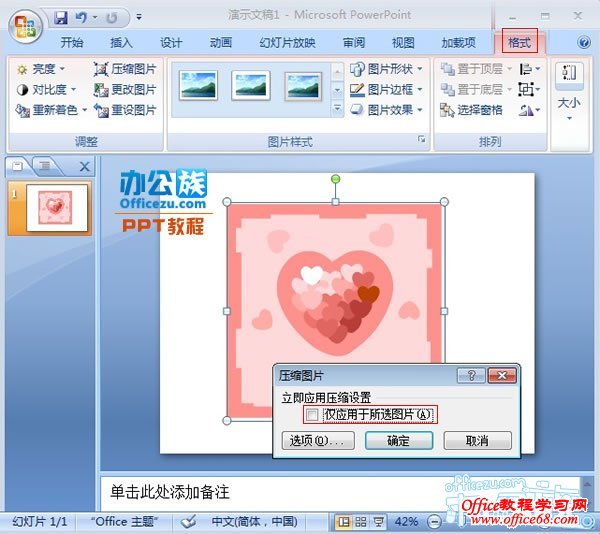600x534 pixels.
Task: Open the Rotate objects dropdown icon
Action: tap(530, 111)
